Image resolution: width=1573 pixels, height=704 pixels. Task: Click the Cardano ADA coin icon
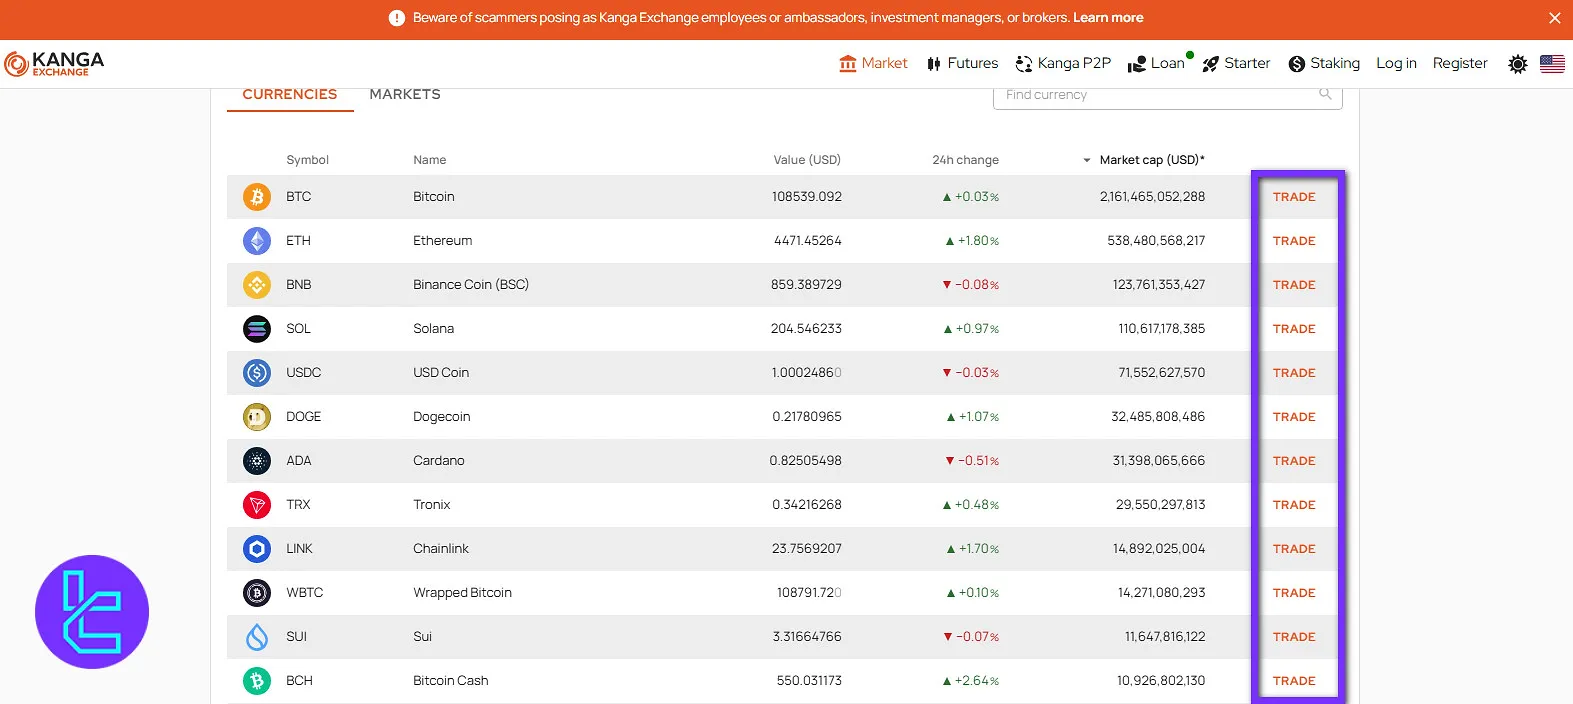(257, 461)
